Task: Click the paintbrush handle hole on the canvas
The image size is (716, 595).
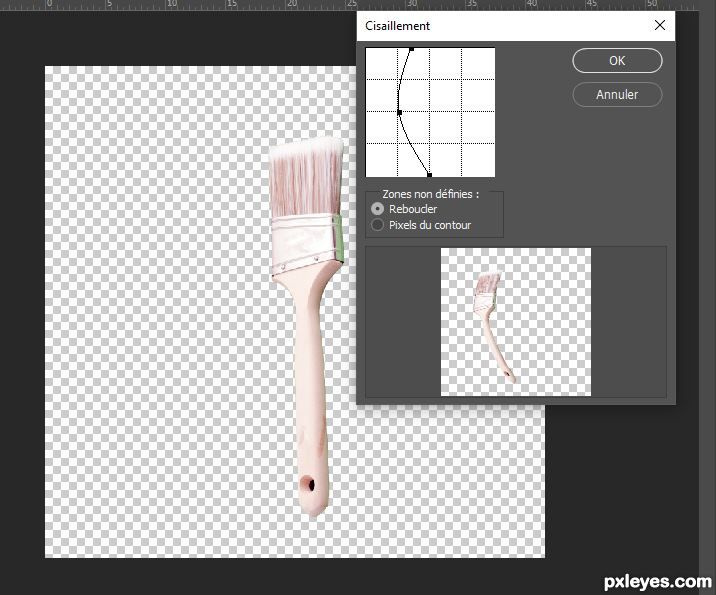Action: pyautogui.click(x=308, y=484)
